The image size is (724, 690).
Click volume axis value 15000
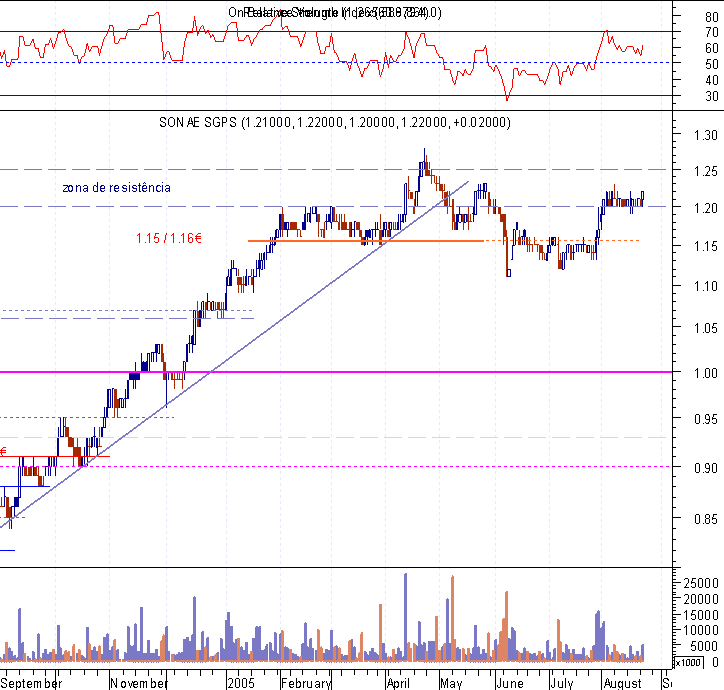tap(701, 615)
